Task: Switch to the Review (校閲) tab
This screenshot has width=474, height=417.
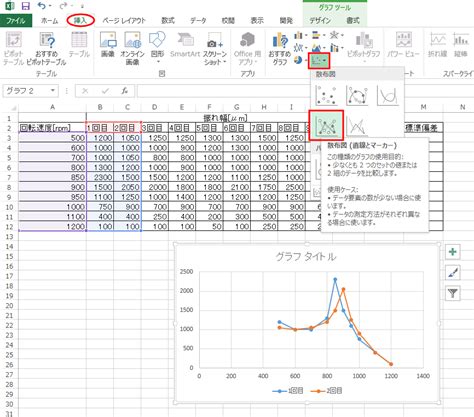Action: pyautogui.click(x=228, y=21)
